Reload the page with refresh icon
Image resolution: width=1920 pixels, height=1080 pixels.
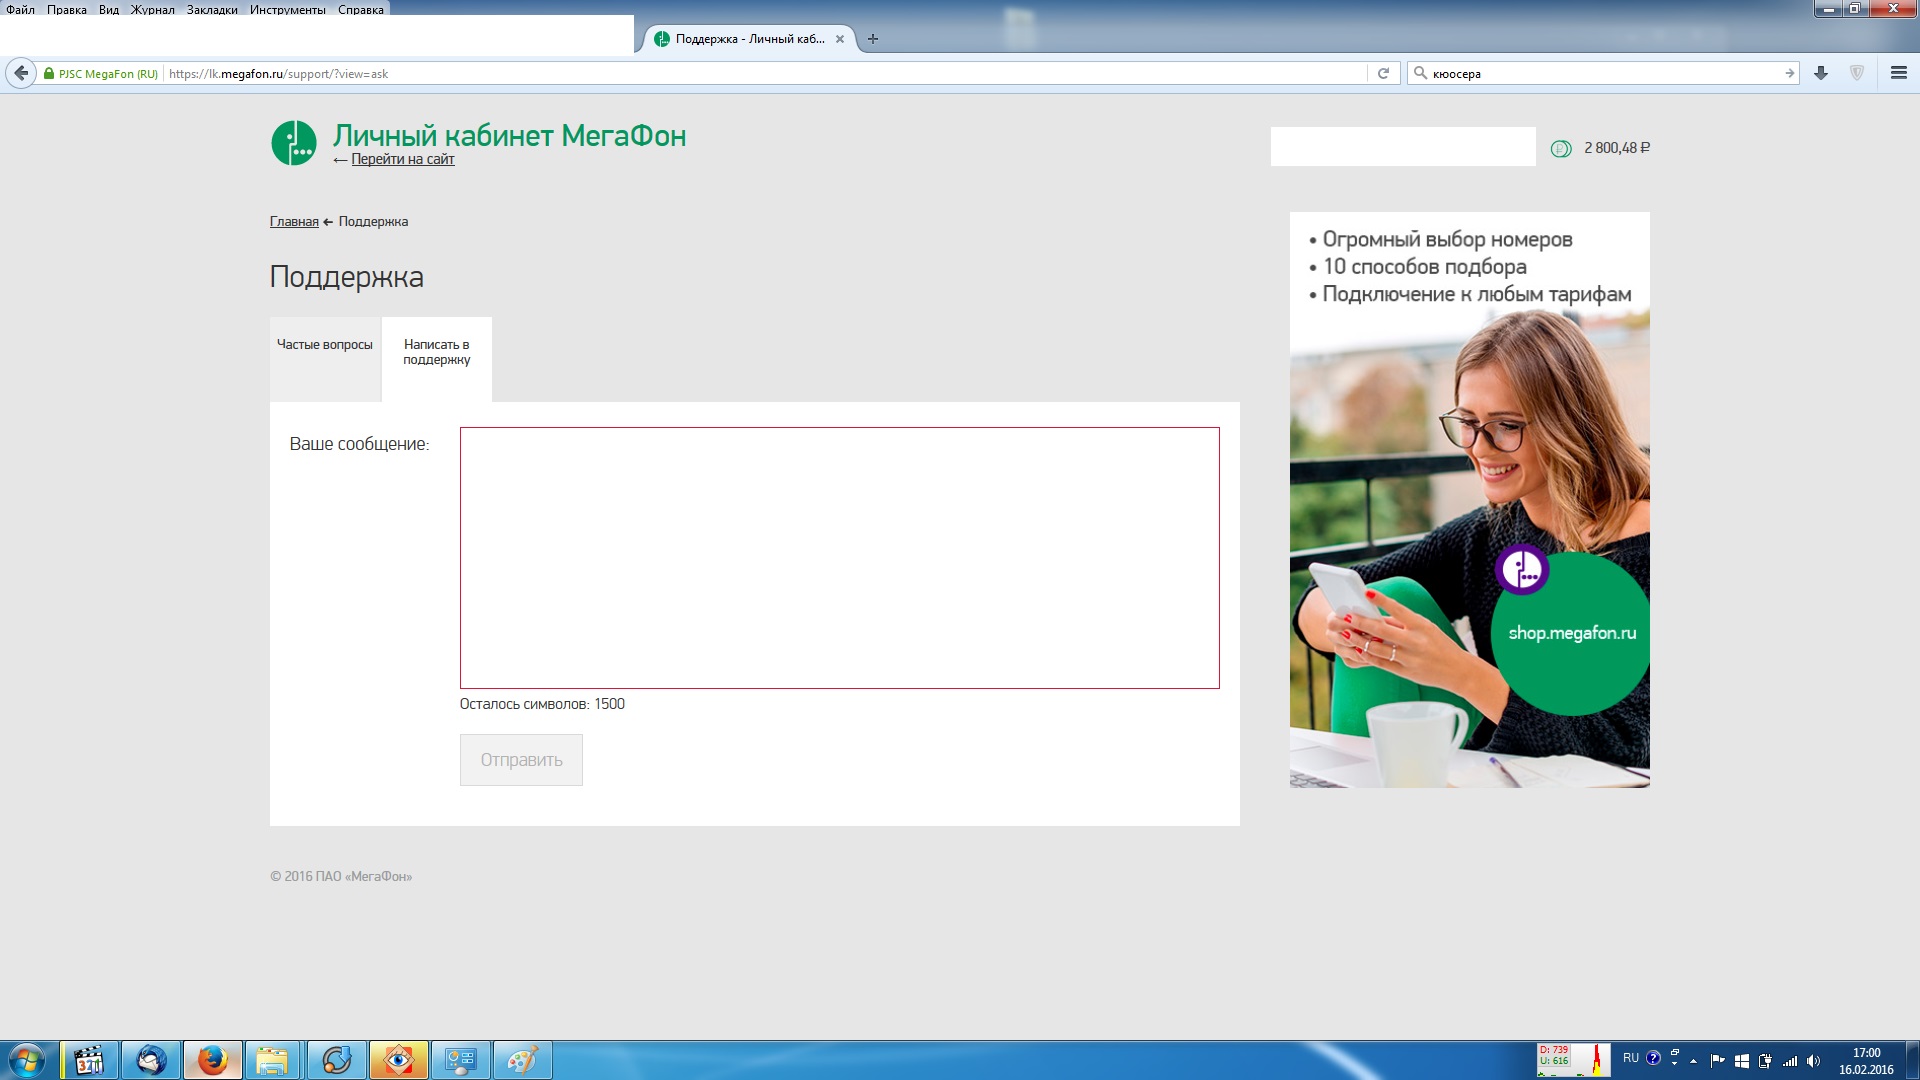(1383, 73)
